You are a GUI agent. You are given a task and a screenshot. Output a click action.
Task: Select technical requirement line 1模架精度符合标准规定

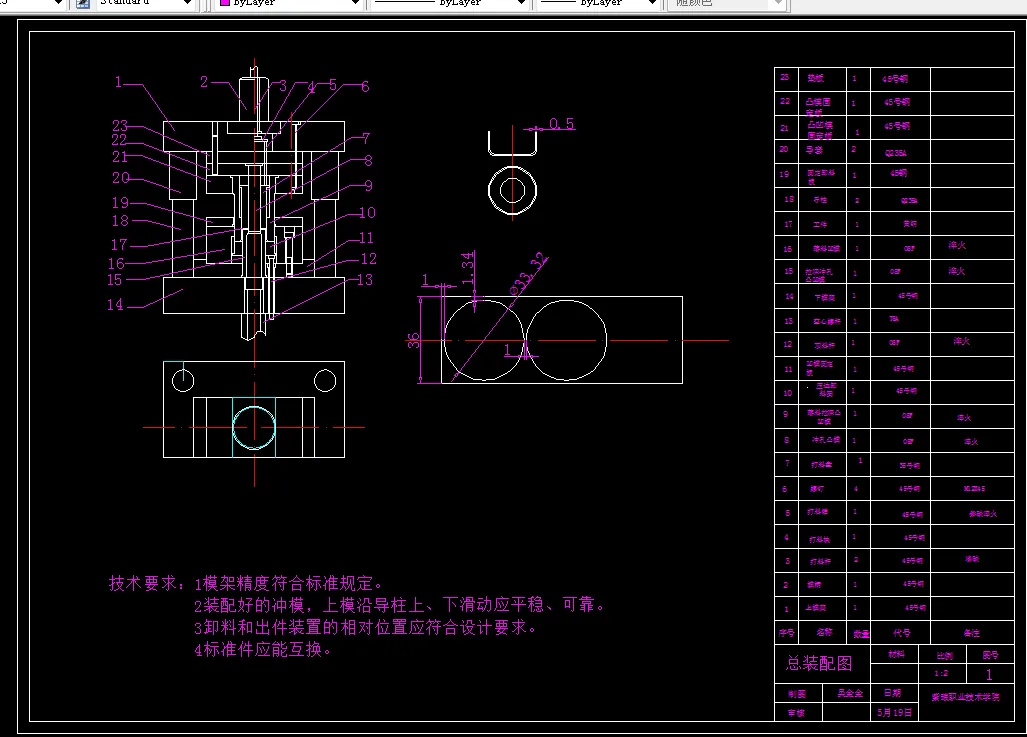pyautogui.click(x=288, y=583)
